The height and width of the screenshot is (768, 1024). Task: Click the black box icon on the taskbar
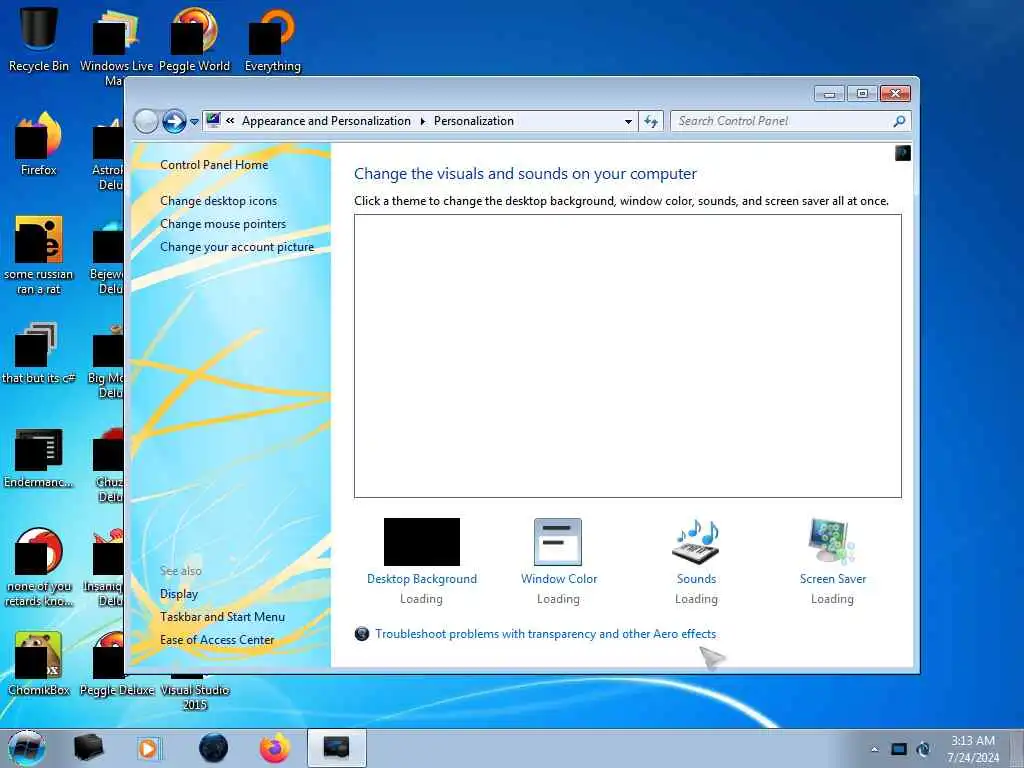coord(88,748)
